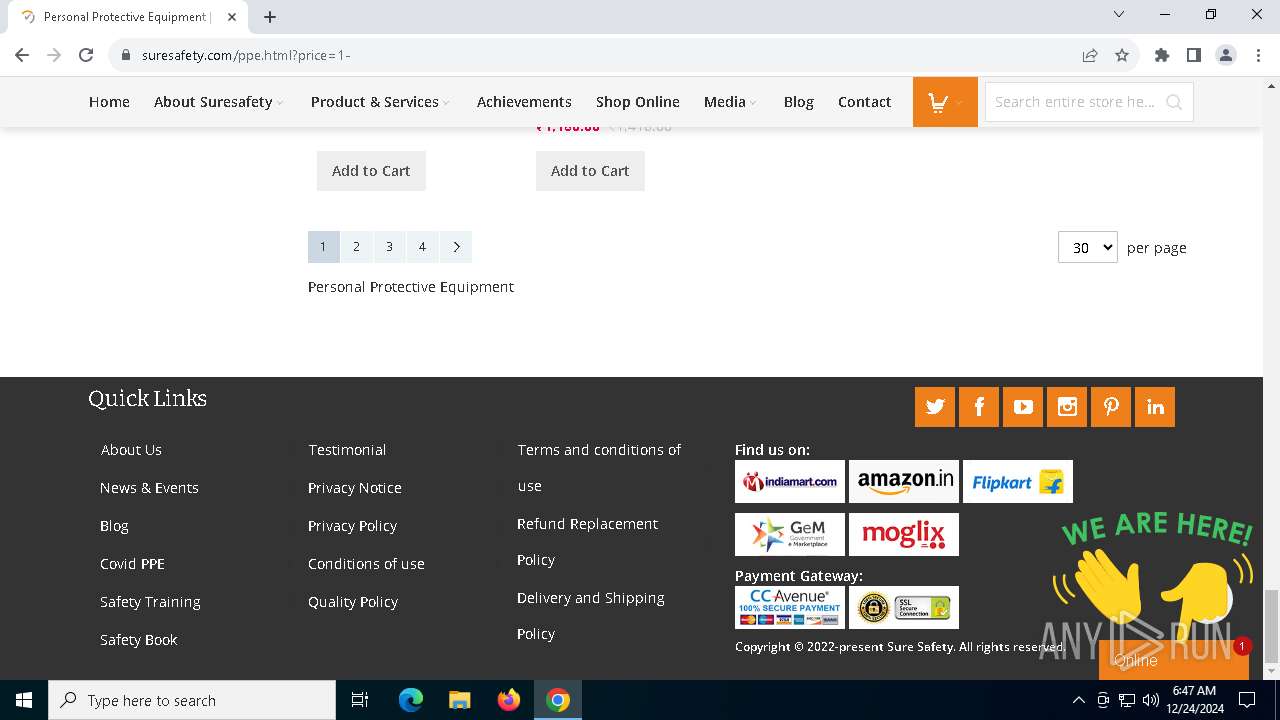Open Chrome three-dot menu

(1257, 55)
